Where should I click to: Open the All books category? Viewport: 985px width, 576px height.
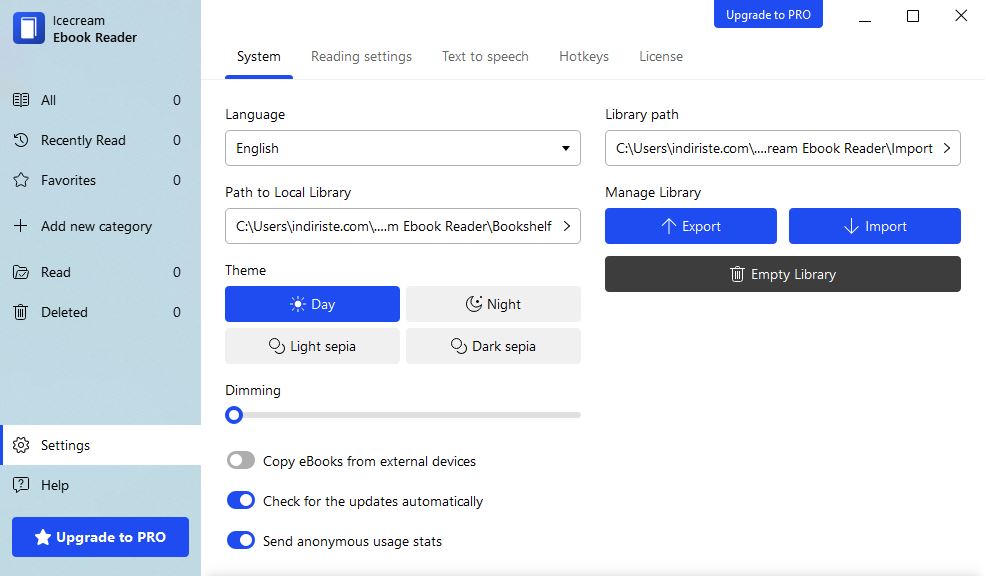tap(101, 100)
